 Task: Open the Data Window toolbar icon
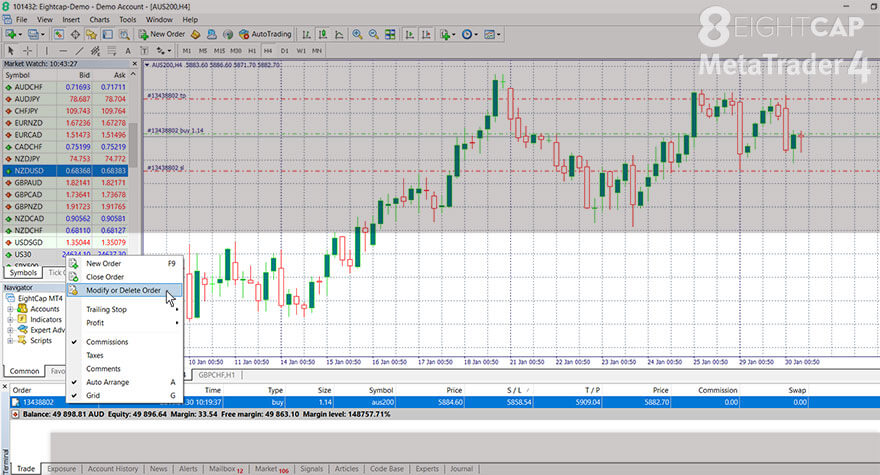click(75, 34)
